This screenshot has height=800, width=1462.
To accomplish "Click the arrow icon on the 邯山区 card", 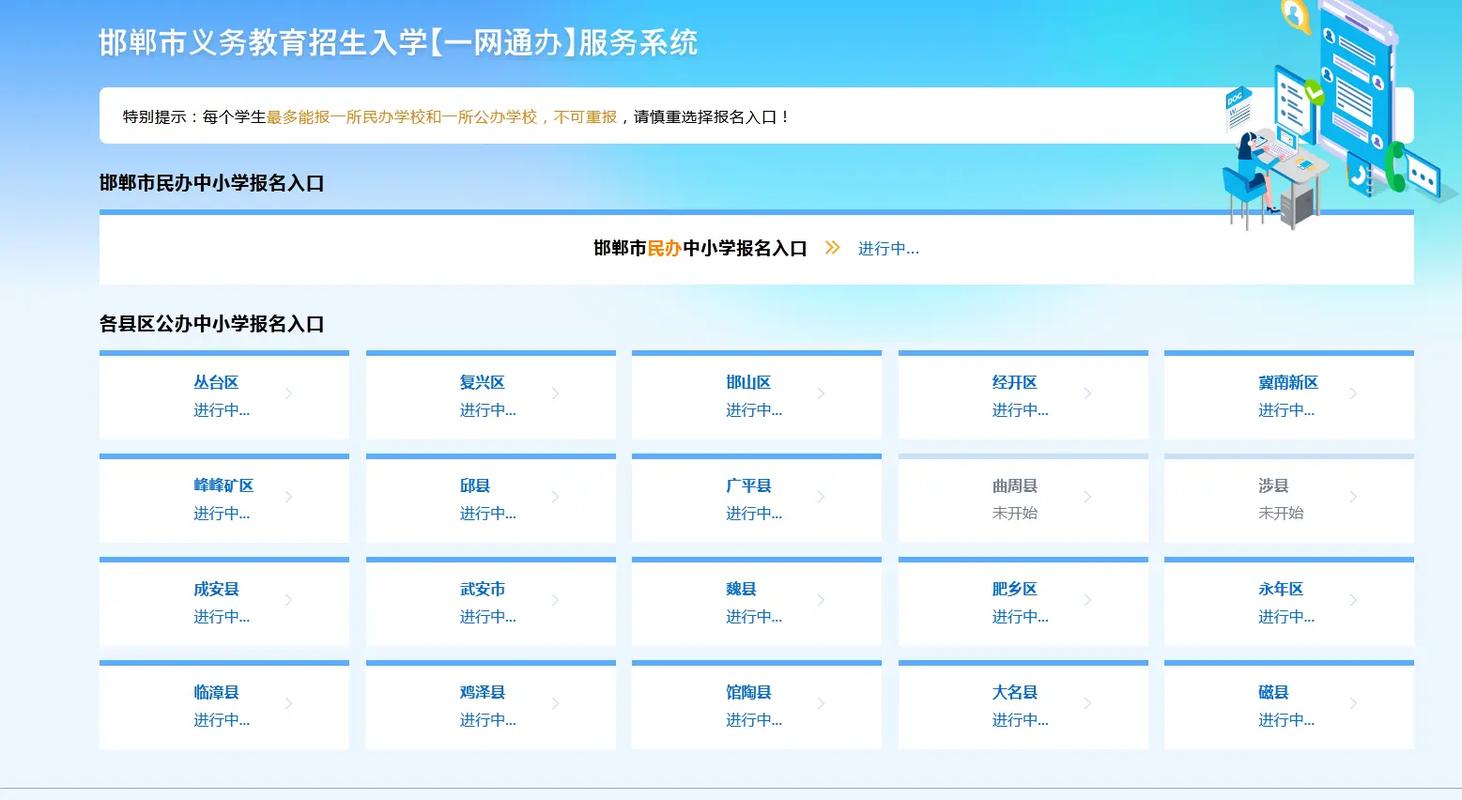I will [x=821, y=394].
